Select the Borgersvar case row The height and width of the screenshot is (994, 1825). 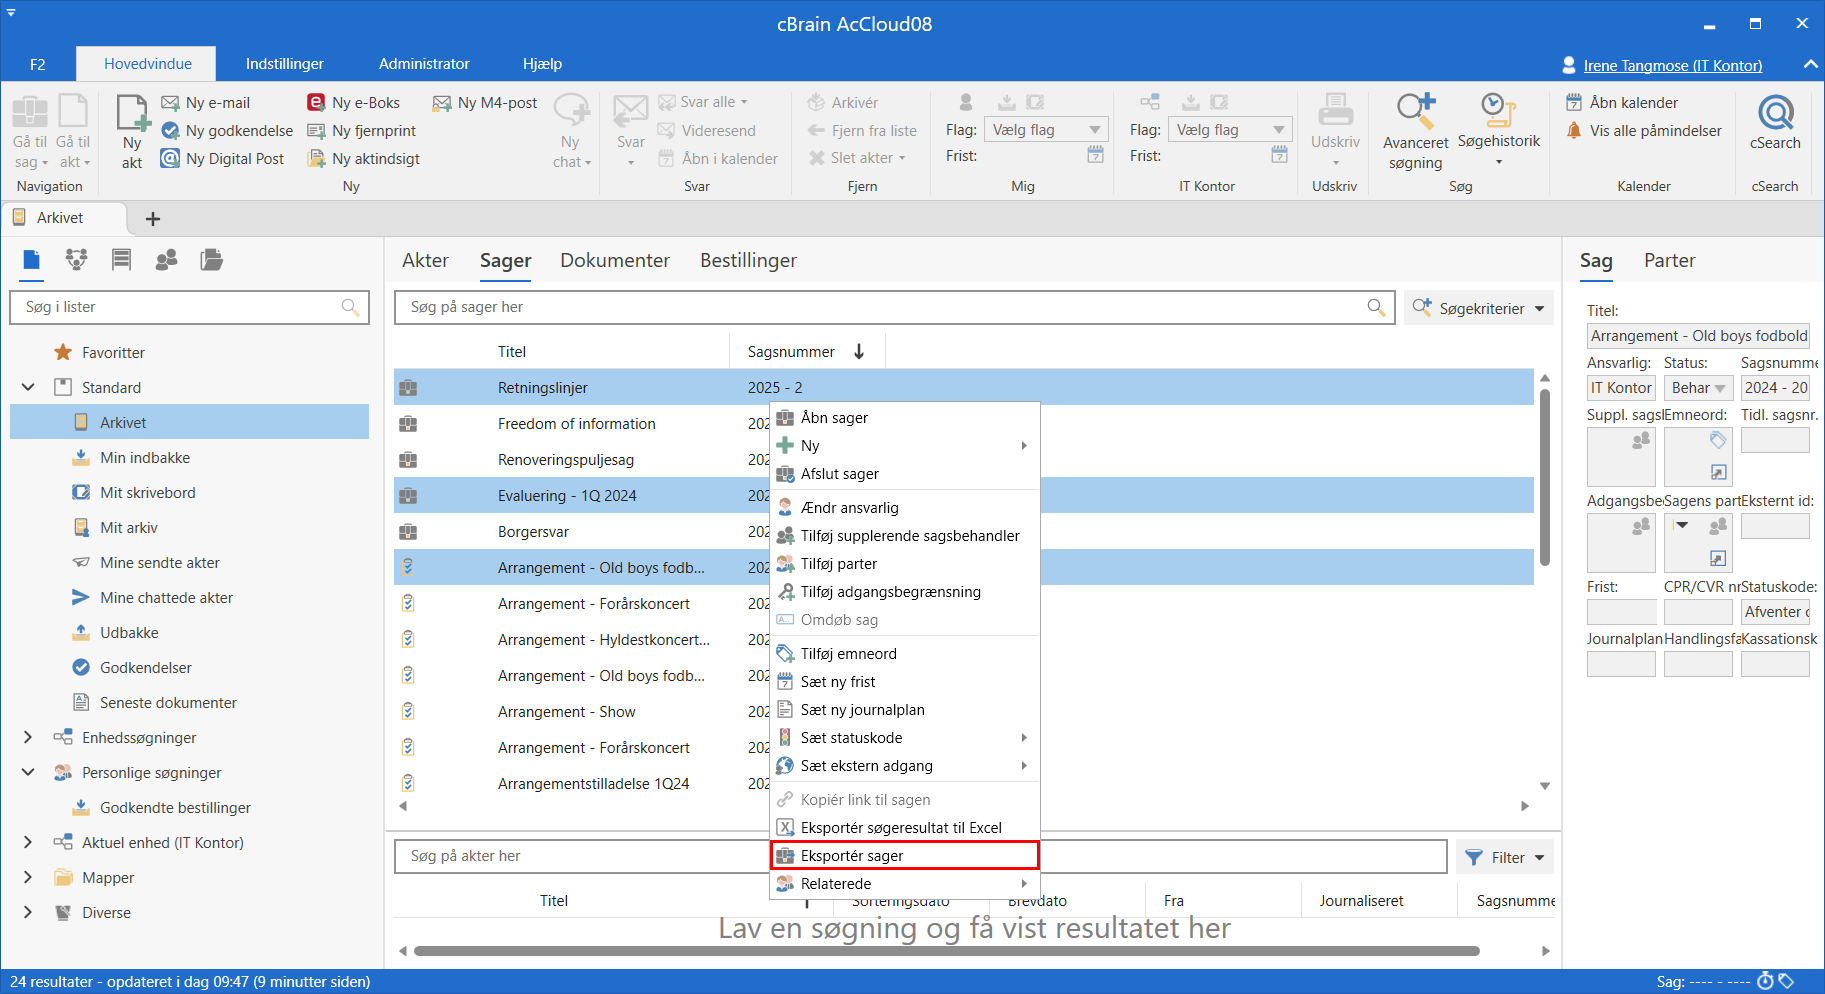coord(964,531)
